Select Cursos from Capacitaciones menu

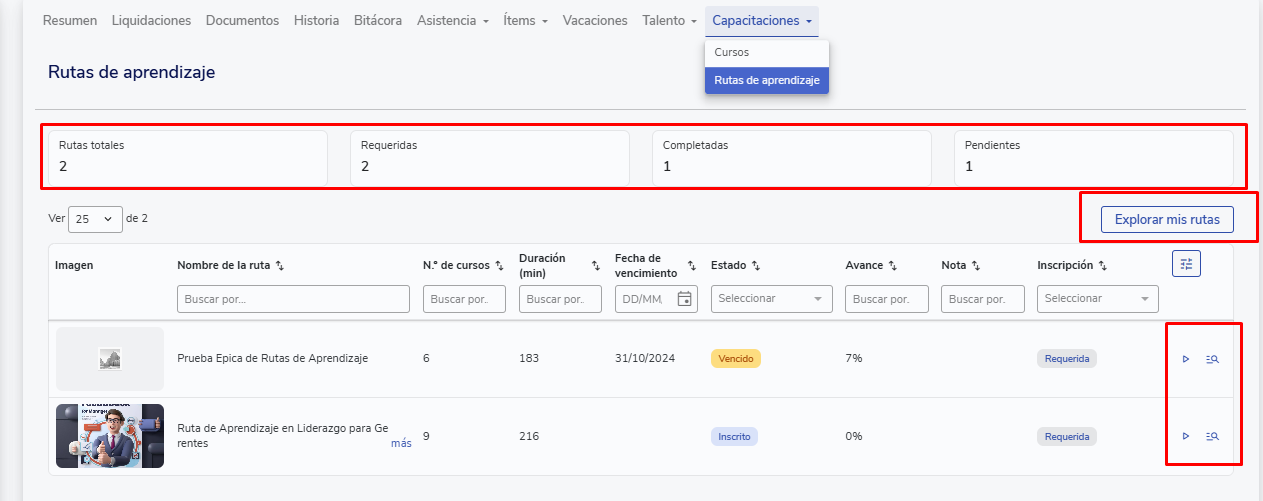[x=732, y=52]
